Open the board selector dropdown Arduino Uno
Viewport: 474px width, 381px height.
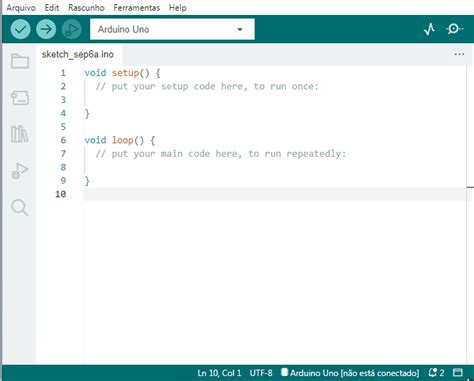pyautogui.click(x=172, y=29)
